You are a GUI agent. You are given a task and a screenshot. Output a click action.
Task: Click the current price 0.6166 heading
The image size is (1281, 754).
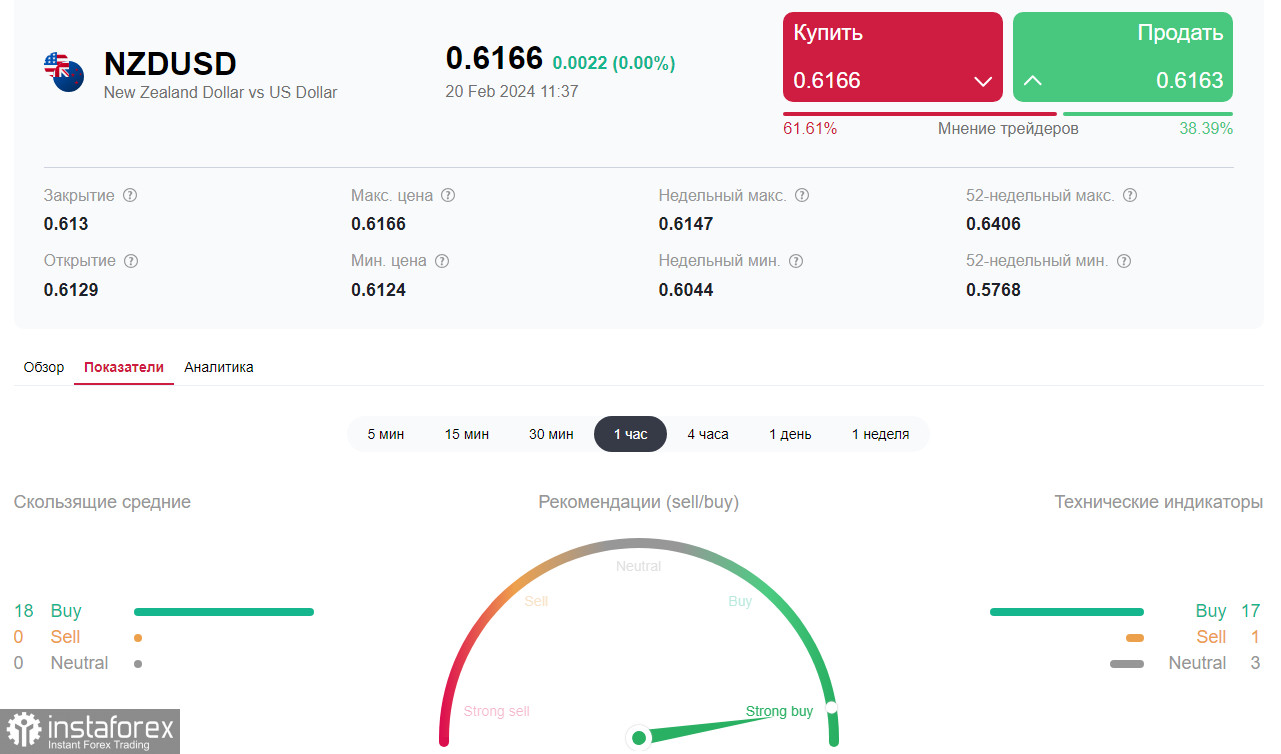494,58
